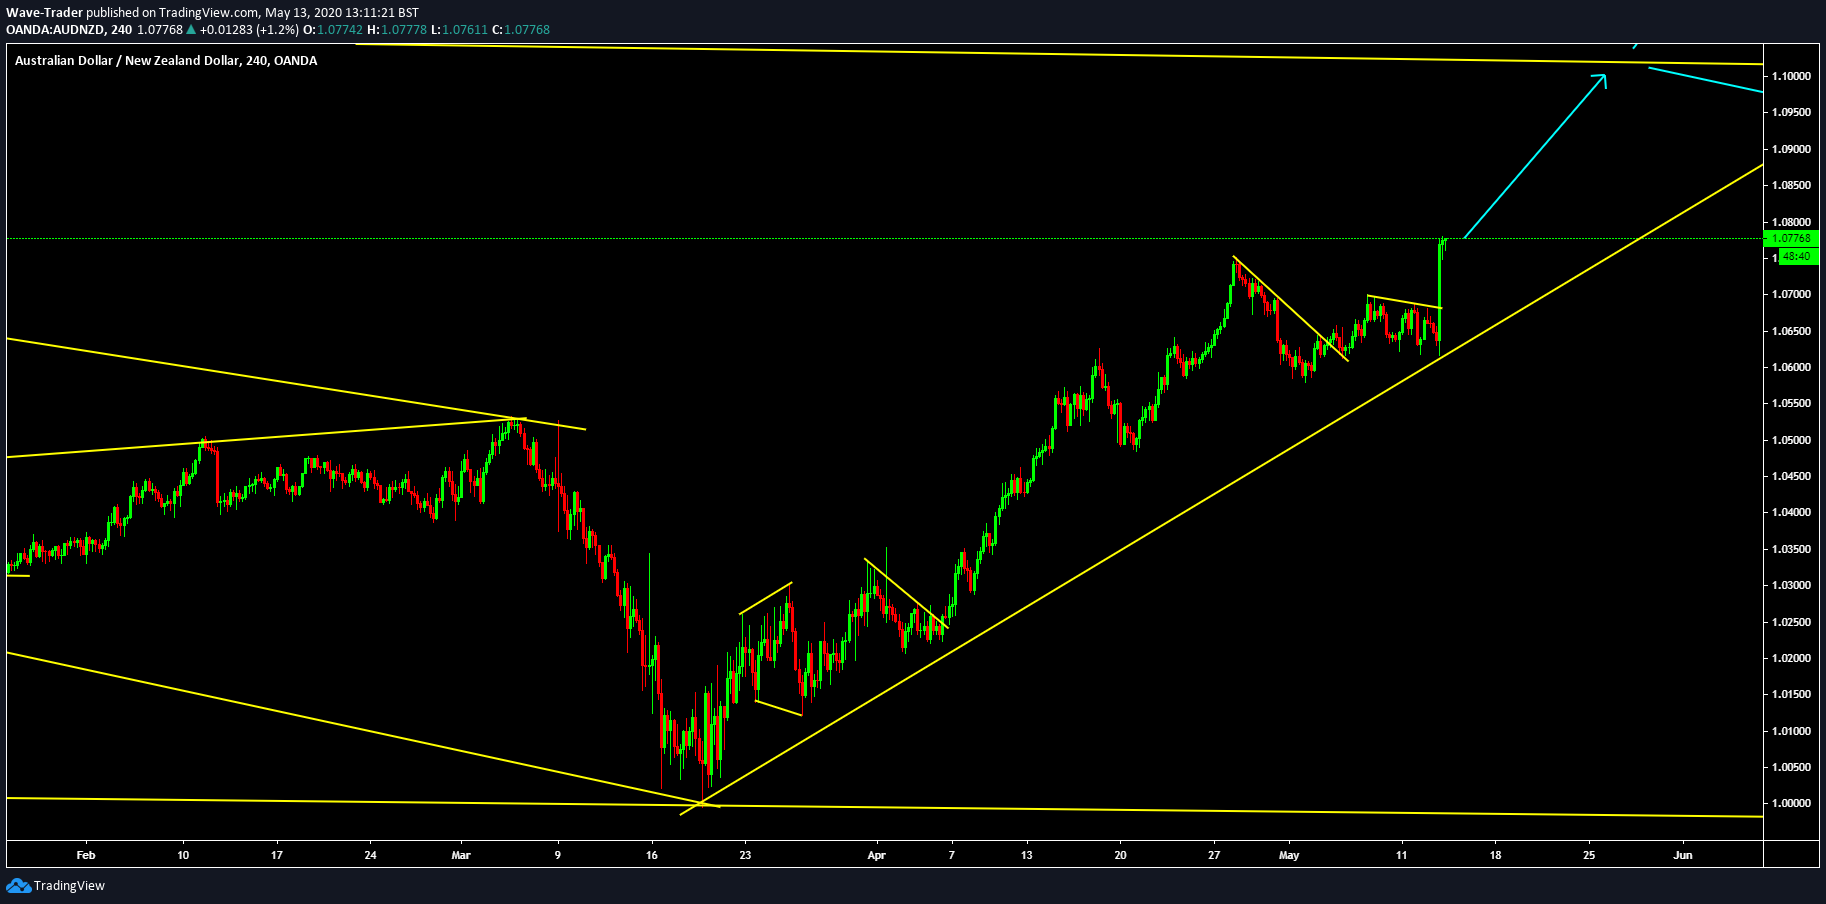
Task: Click the 24 date label in February
Action: point(371,855)
